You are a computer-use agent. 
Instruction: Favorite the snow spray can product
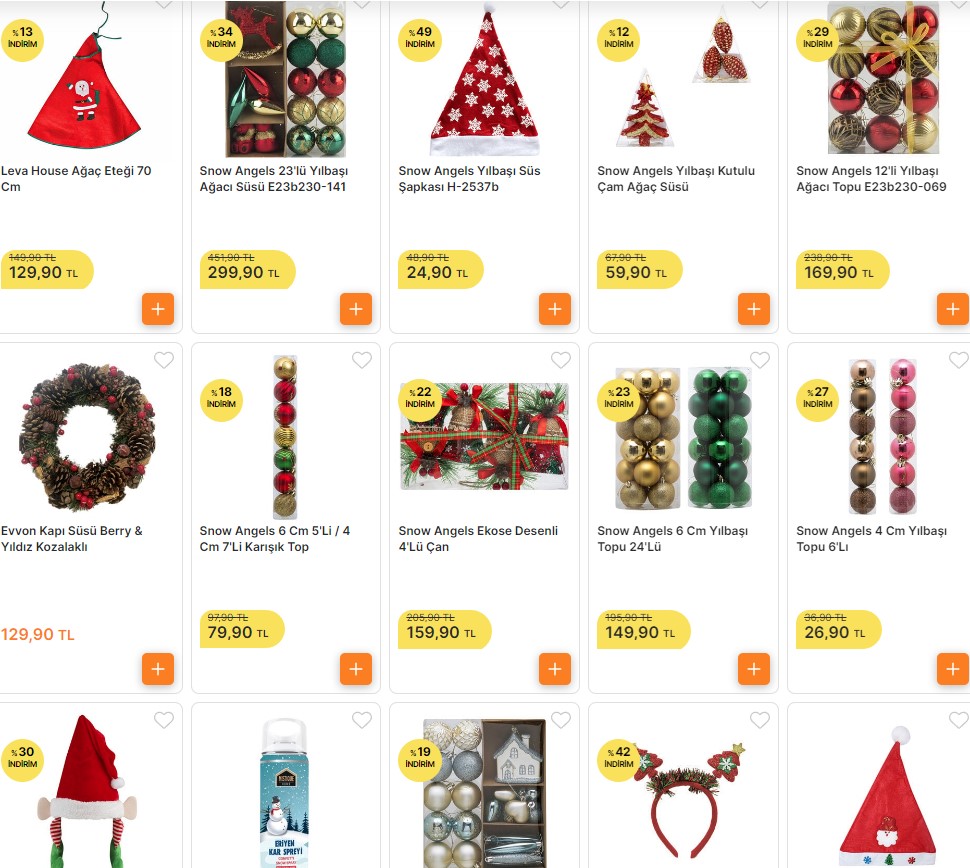click(x=362, y=720)
